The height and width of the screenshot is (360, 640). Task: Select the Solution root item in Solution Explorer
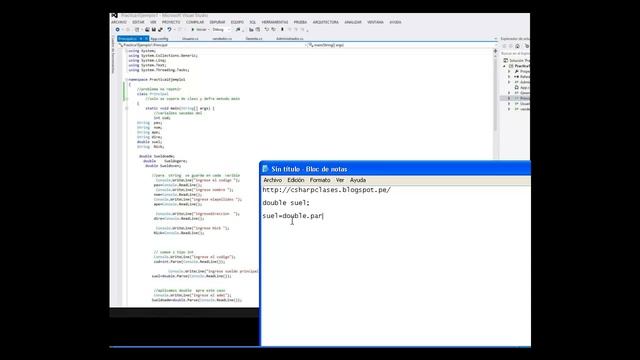click(x=518, y=60)
